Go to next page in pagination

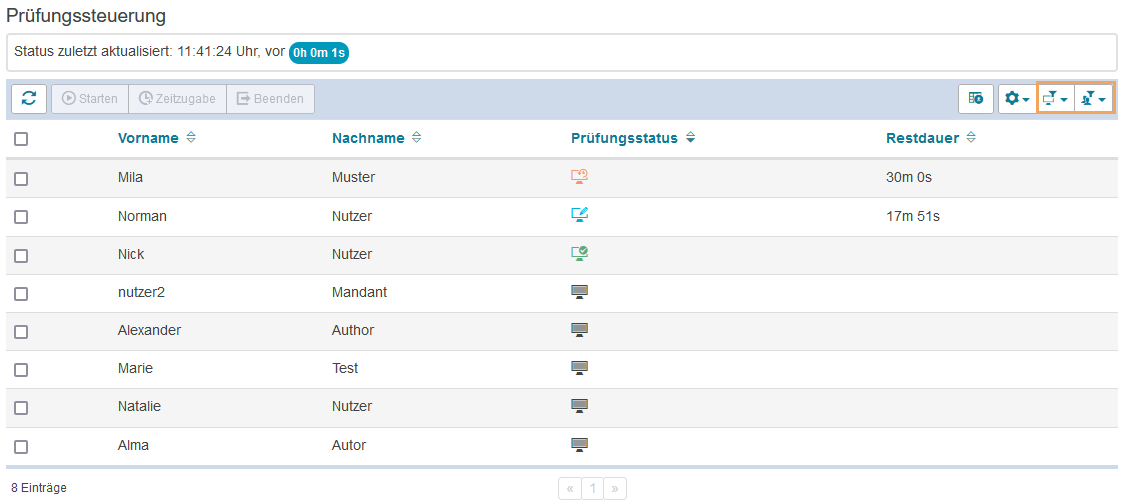point(615,488)
